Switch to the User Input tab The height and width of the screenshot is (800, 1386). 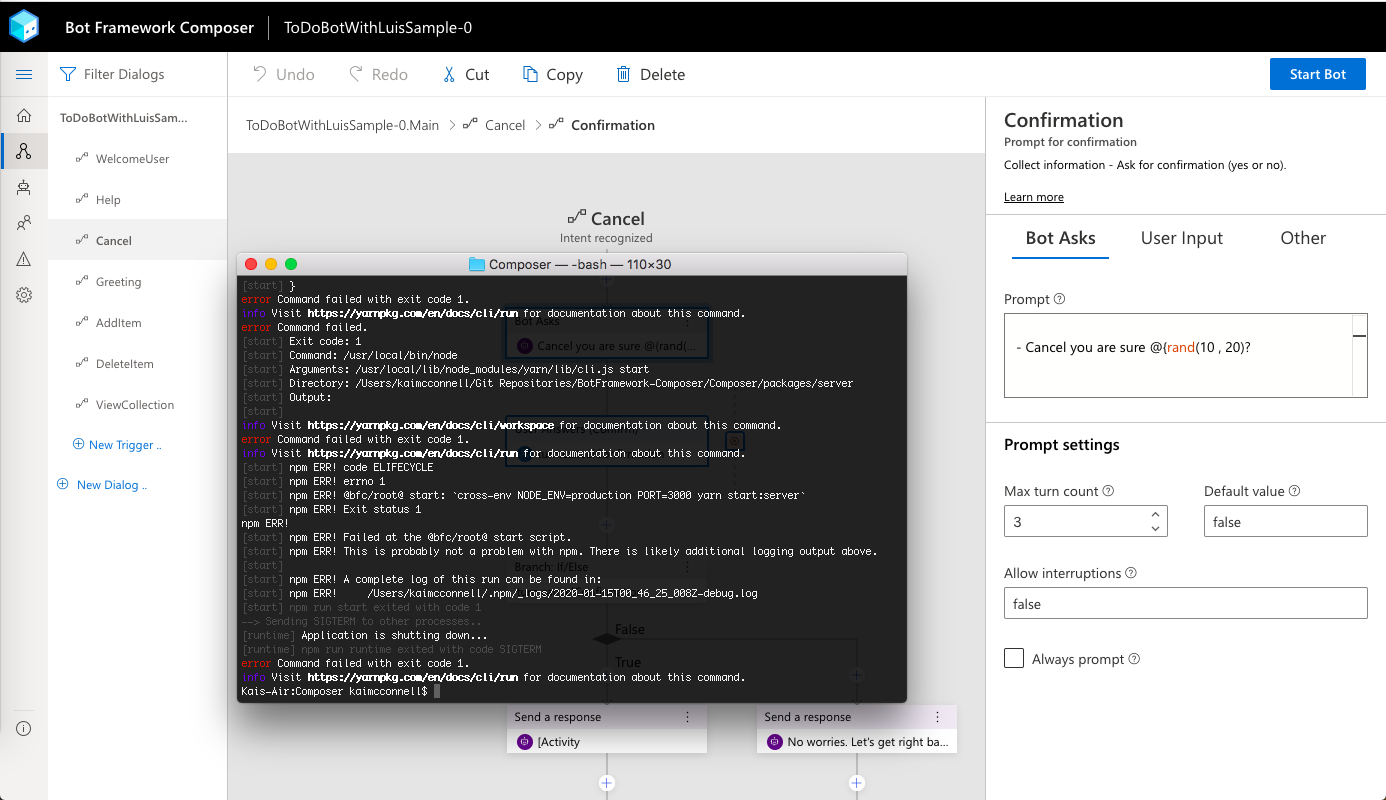coord(1182,238)
